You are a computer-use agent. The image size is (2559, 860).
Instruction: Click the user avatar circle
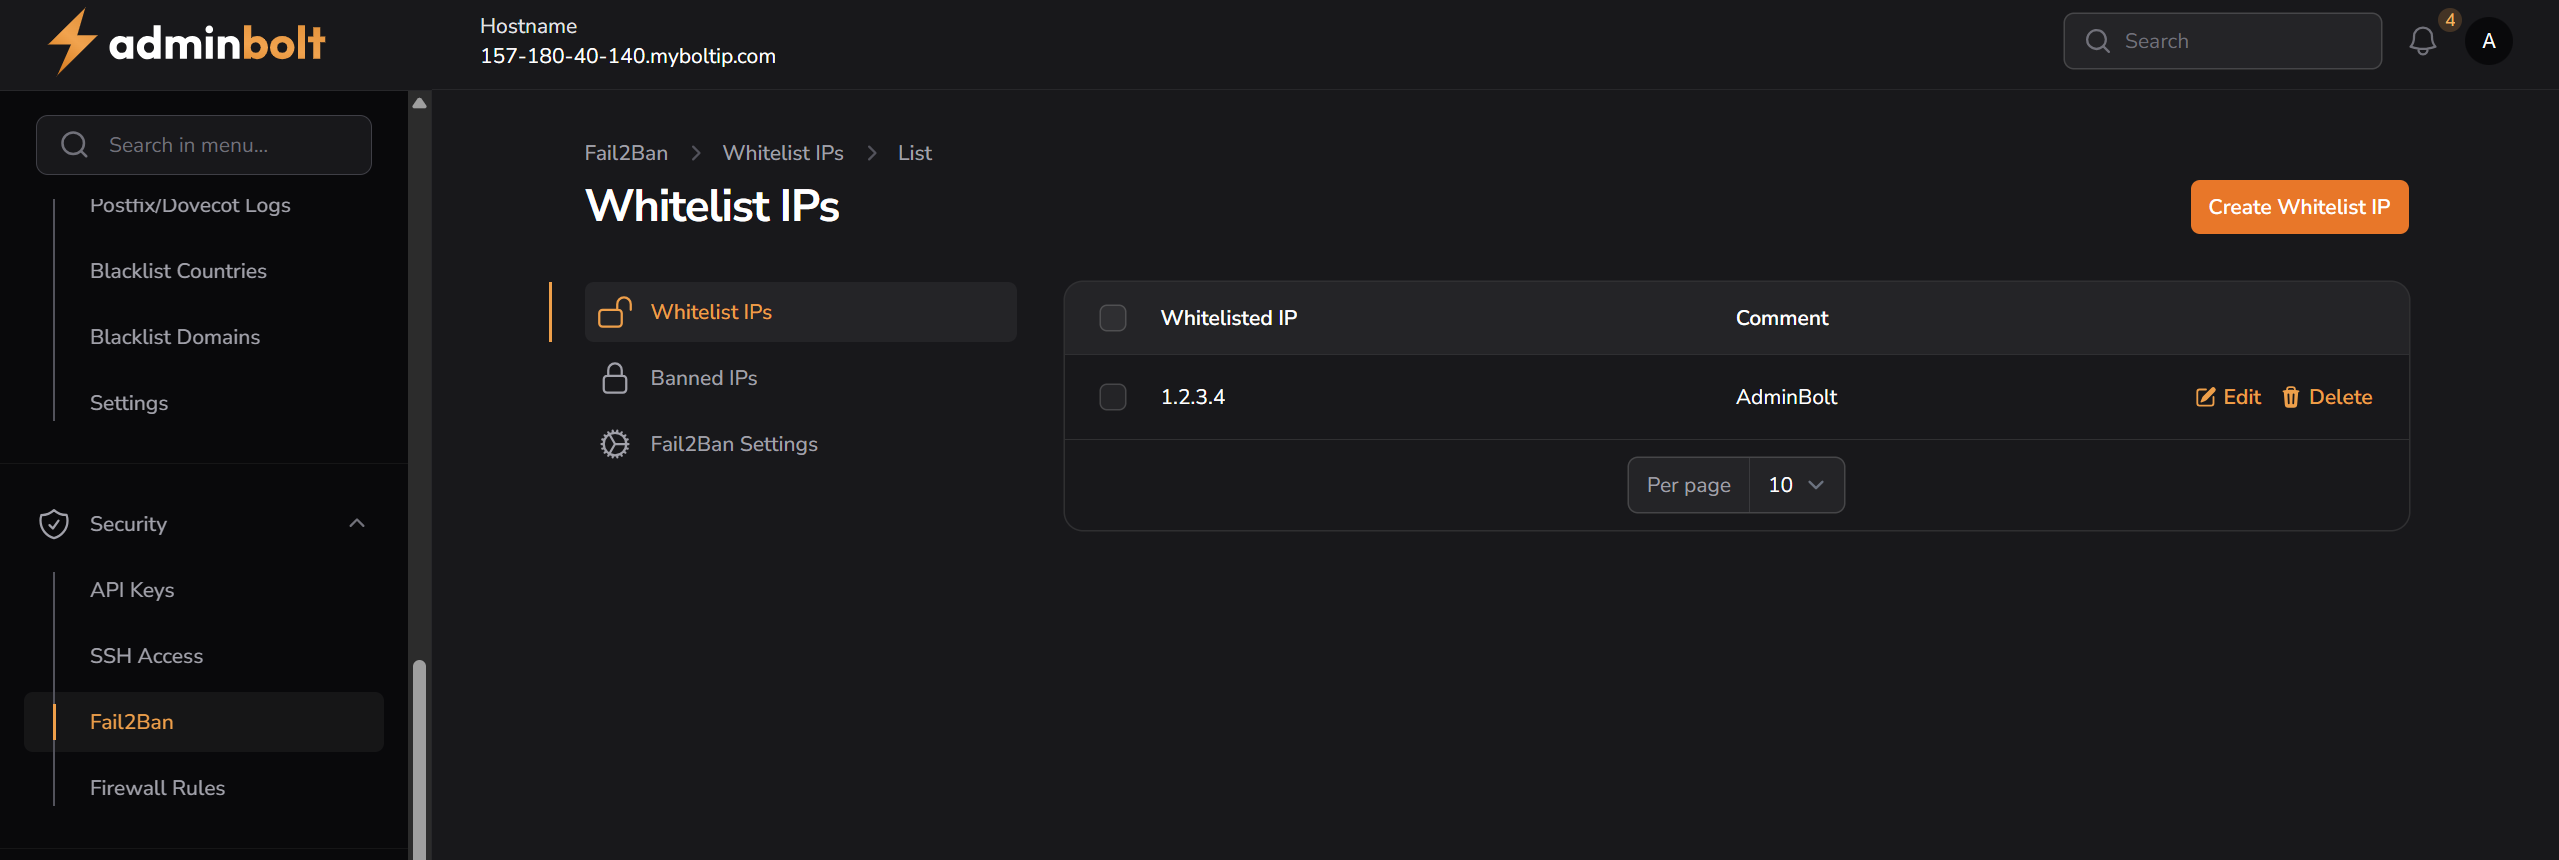[x=2490, y=41]
